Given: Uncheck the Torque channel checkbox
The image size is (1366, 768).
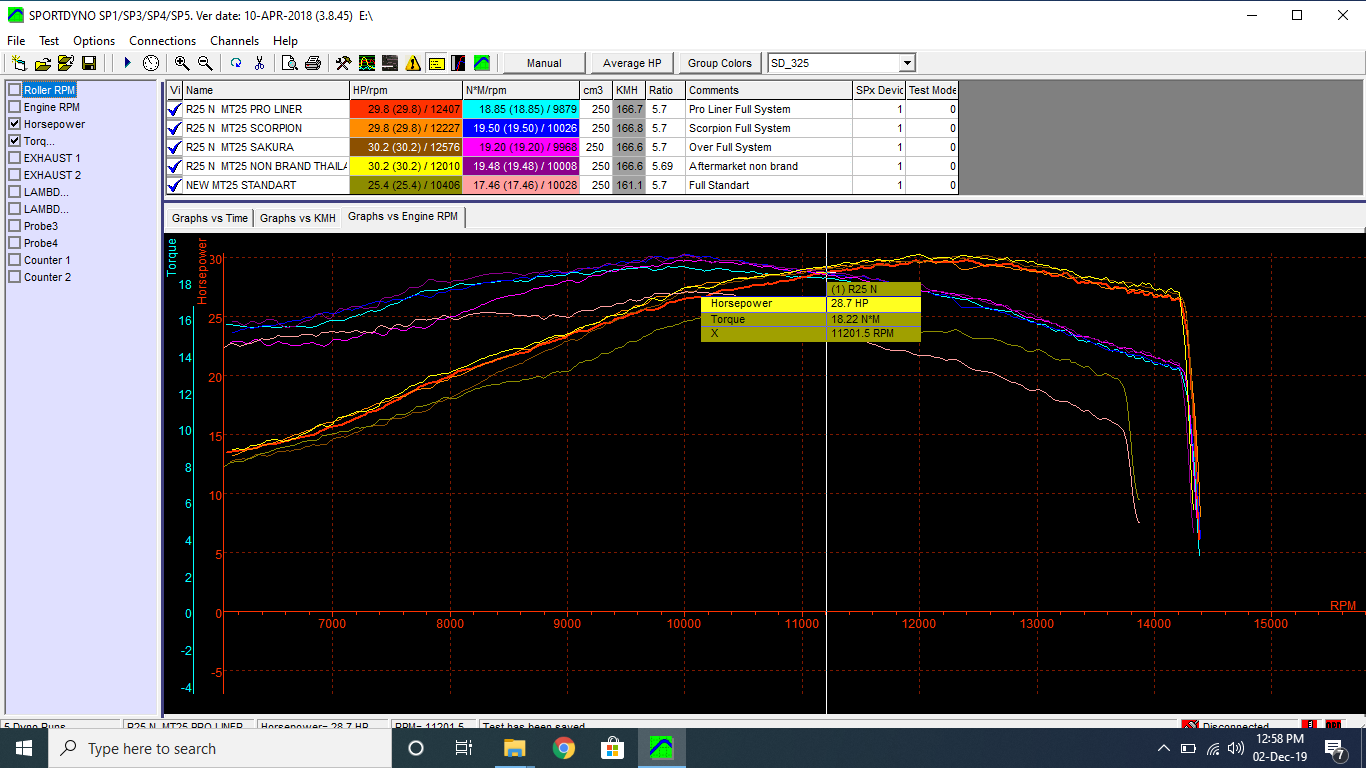Looking at the screenshot, I should (14, 141).
